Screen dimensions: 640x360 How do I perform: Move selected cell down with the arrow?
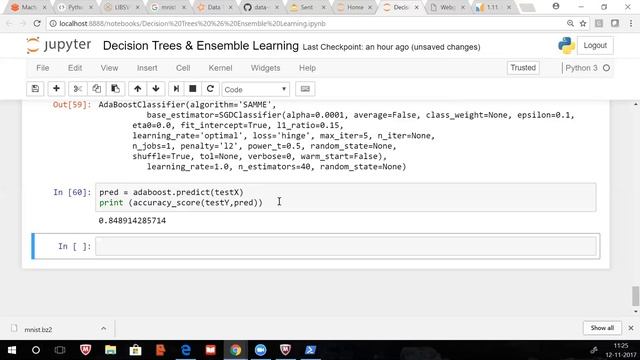click(156, 89)
